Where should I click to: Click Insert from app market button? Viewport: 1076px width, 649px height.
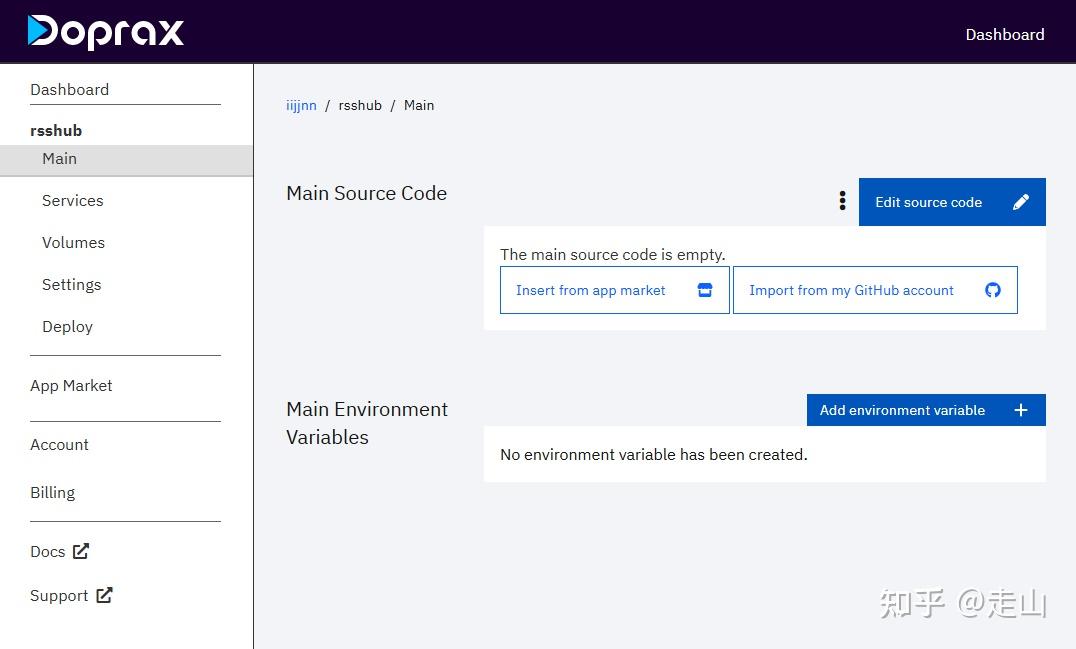click(x=614, y=290)
